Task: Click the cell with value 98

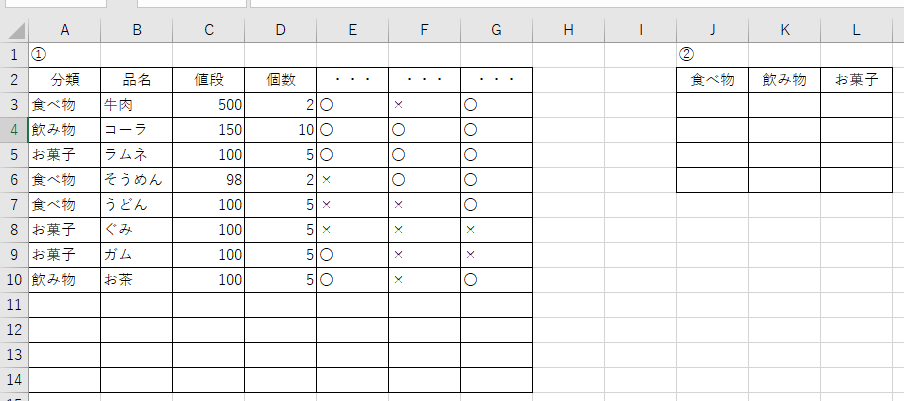Action: [x=208, y=179]
